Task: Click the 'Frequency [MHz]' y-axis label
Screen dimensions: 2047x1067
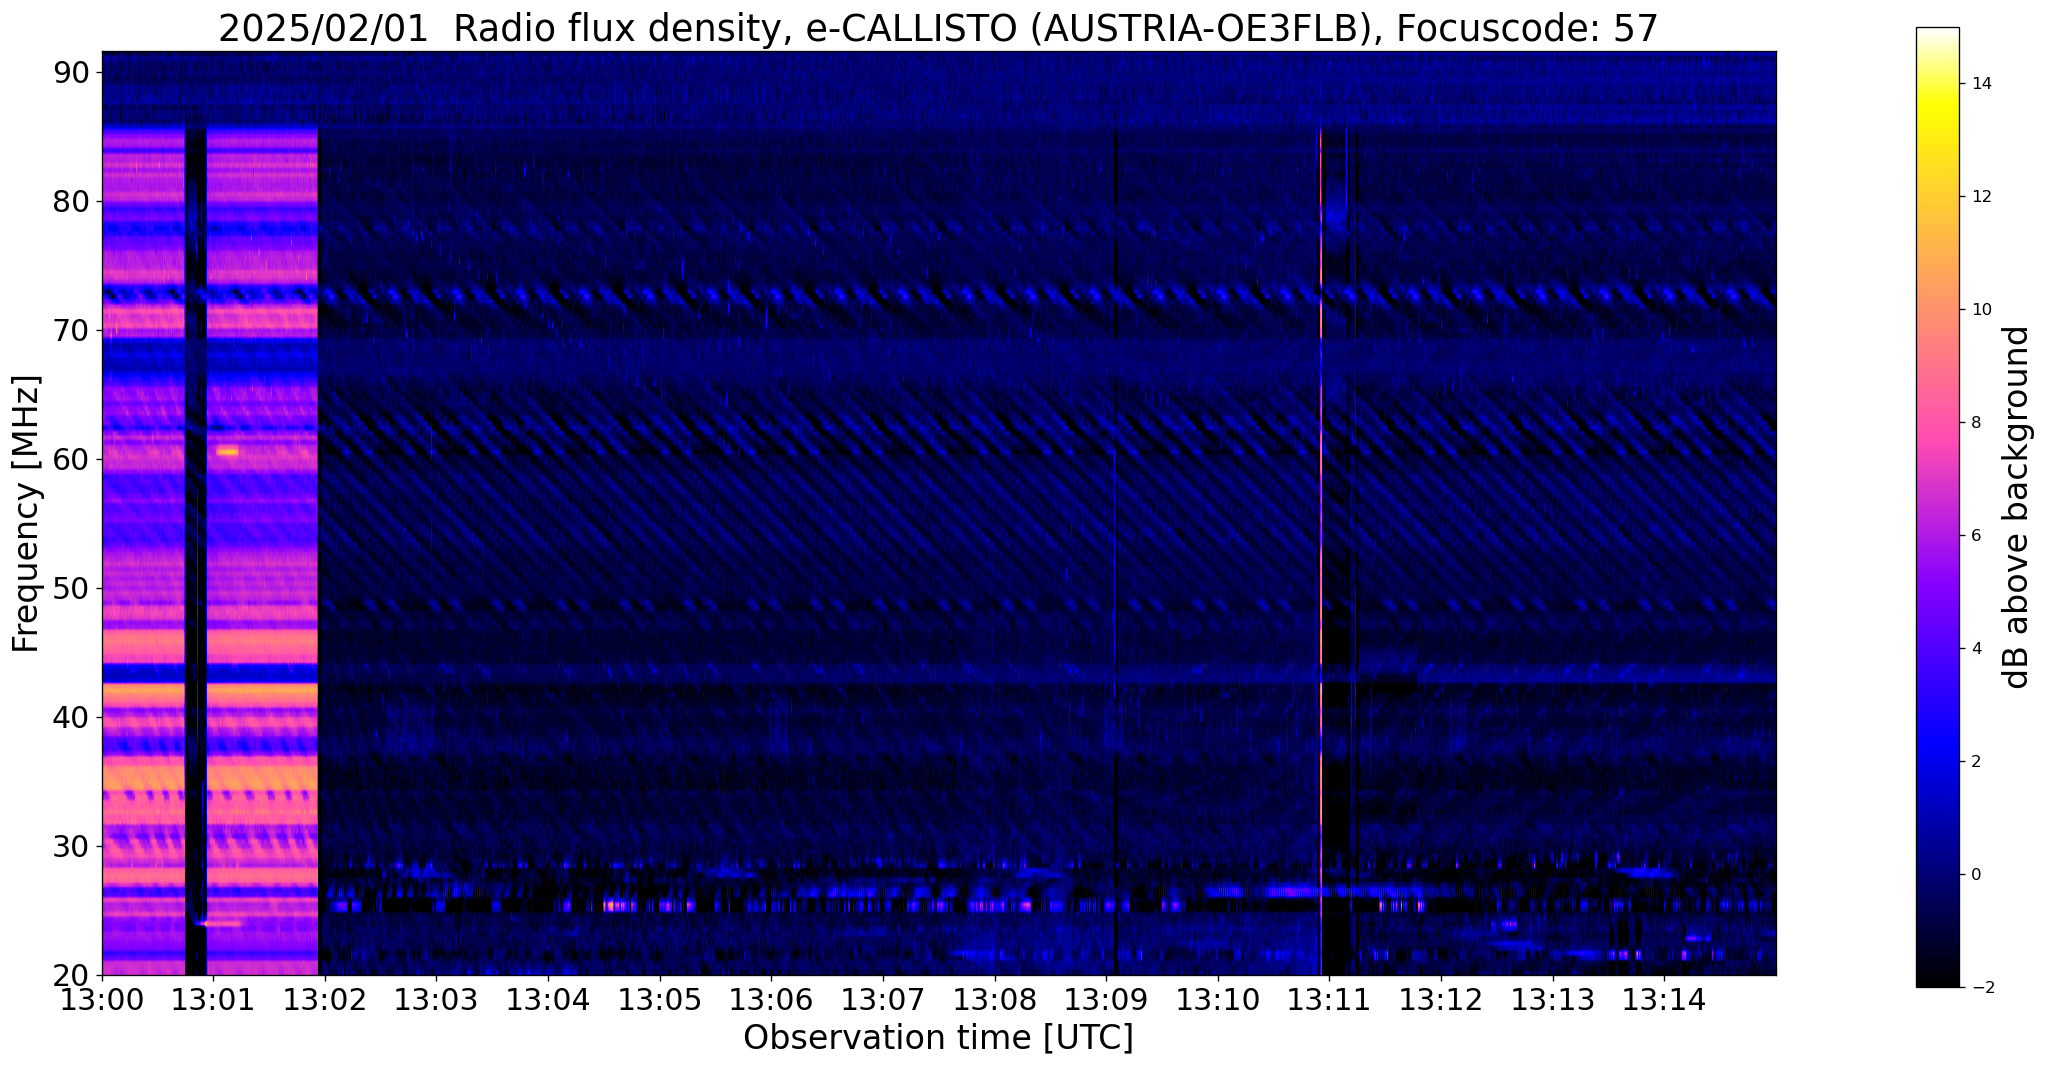Action: (x=26, y=514)
